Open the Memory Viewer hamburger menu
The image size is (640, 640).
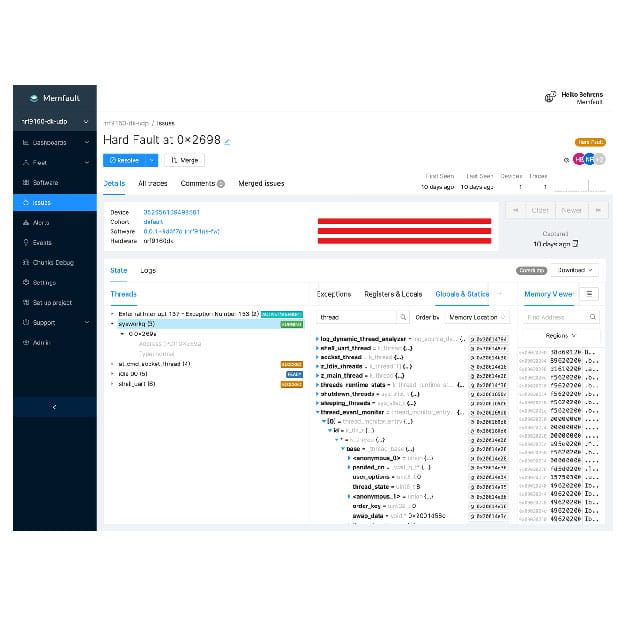tap(589, 294)
